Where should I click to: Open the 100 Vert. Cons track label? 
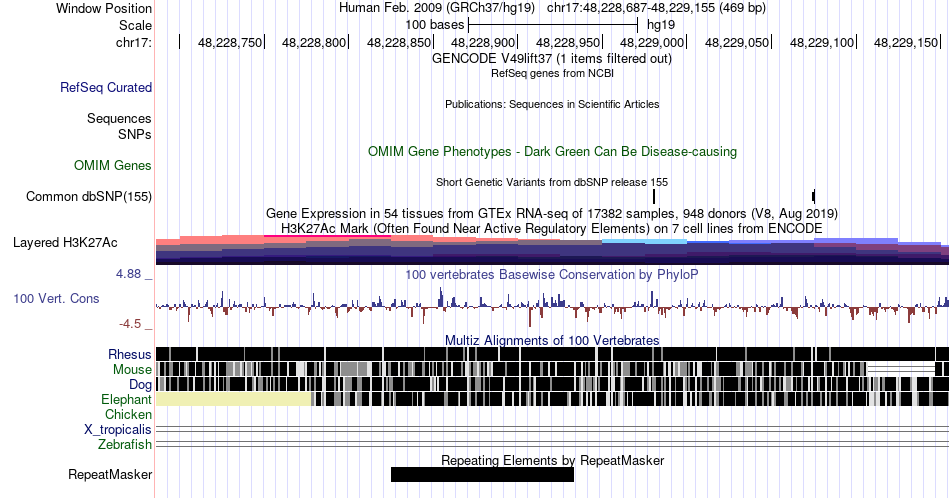pyautogui.click(x=56, y=298)
